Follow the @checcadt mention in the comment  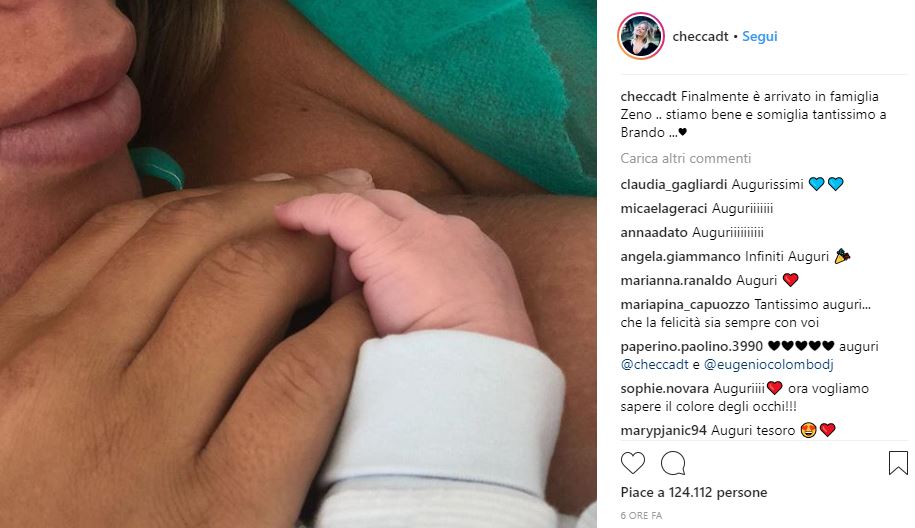[655, 365]
